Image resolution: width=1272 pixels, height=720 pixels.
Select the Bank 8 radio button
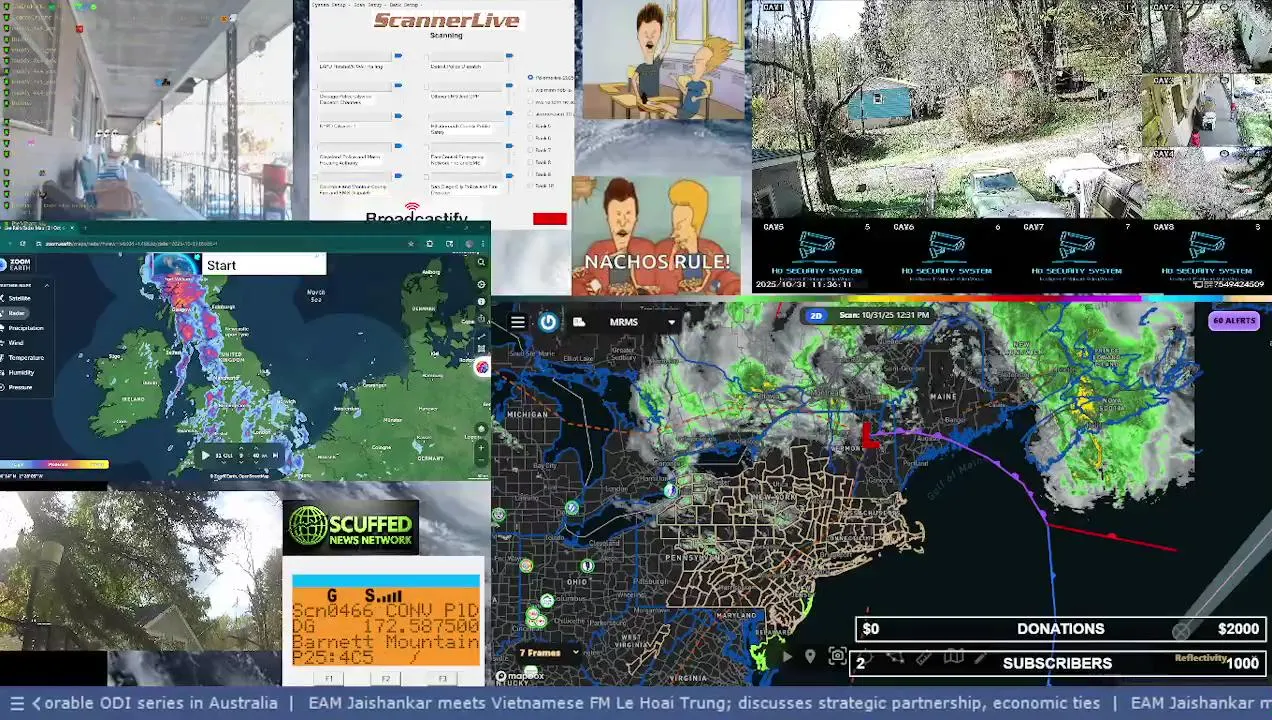[x=531, y=162]
